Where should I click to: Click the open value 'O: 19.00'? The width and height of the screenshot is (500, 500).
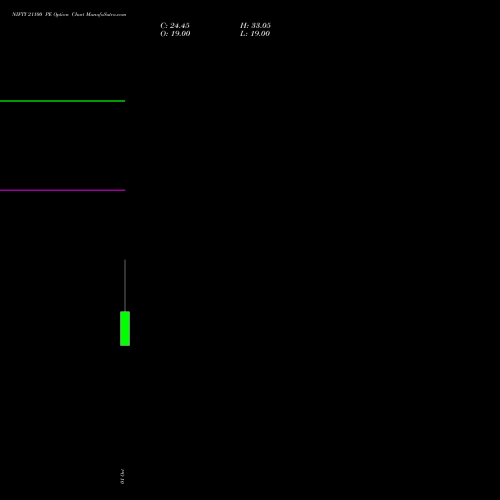(x=175, y=34)
